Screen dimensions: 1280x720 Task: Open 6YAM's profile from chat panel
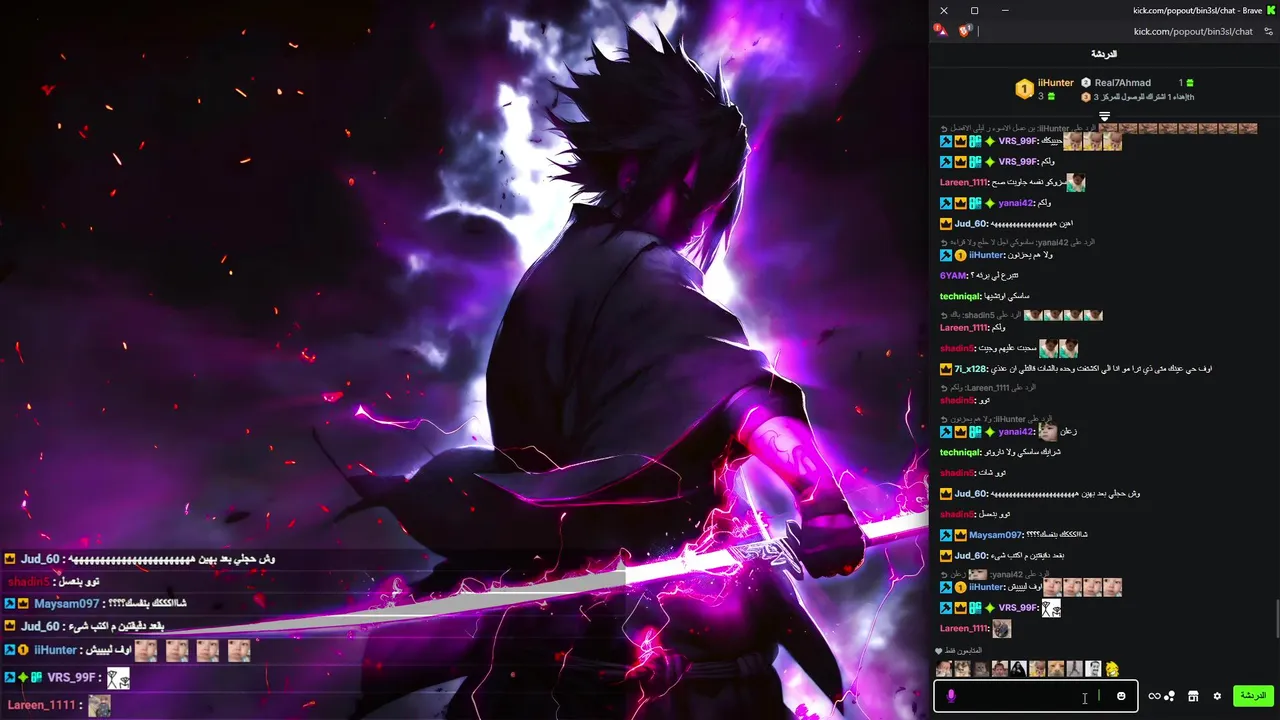coord(953,276)
